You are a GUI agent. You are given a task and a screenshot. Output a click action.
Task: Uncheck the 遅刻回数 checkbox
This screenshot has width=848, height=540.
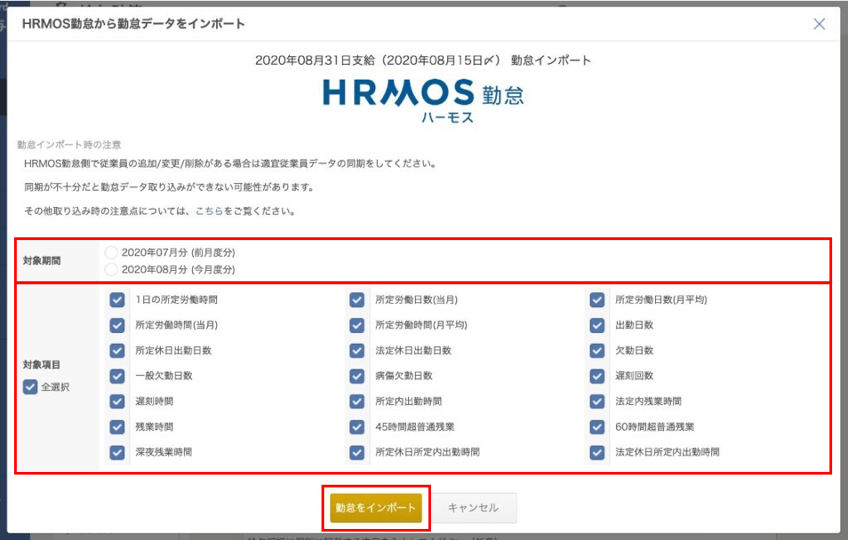click(x=597, y=376)
